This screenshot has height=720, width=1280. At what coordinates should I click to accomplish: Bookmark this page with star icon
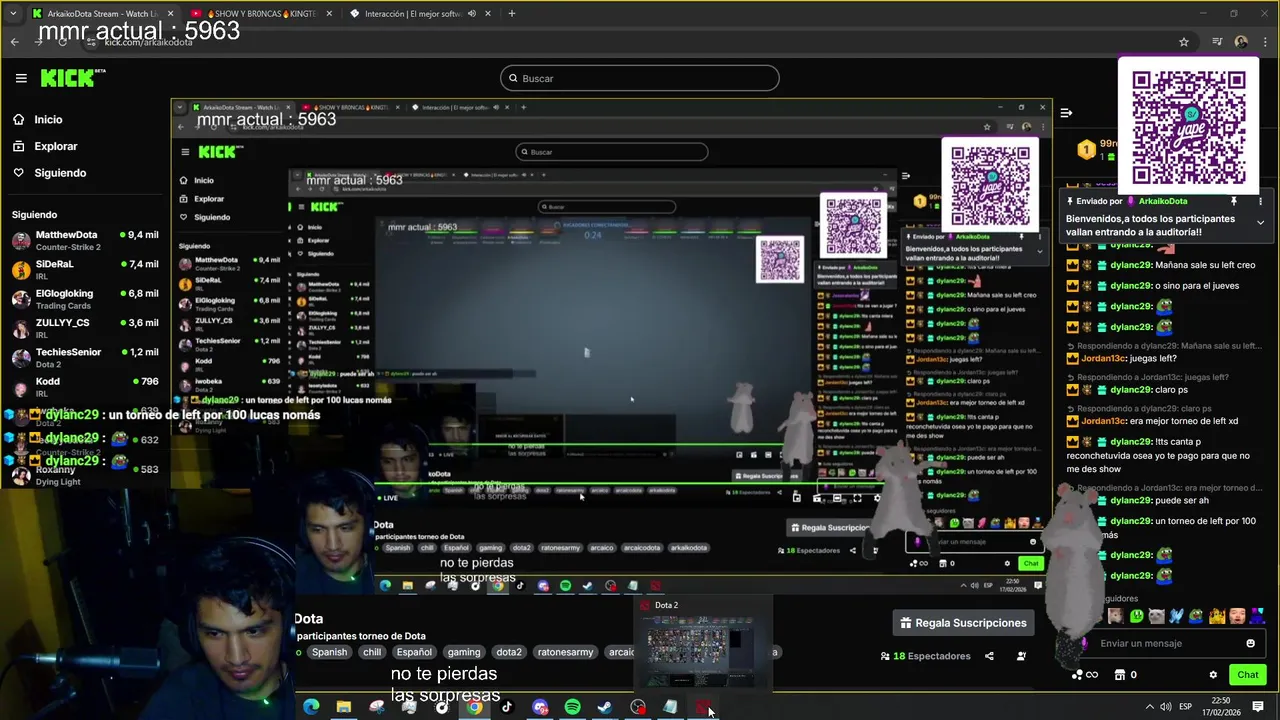pos(1184,42)
